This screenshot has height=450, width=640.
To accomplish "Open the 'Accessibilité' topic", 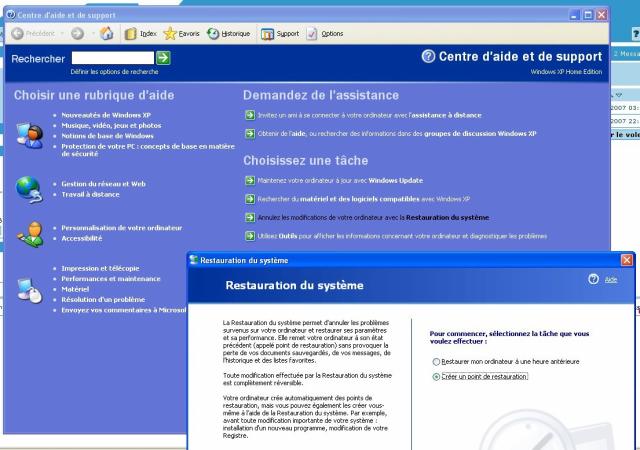I will 82,238.
